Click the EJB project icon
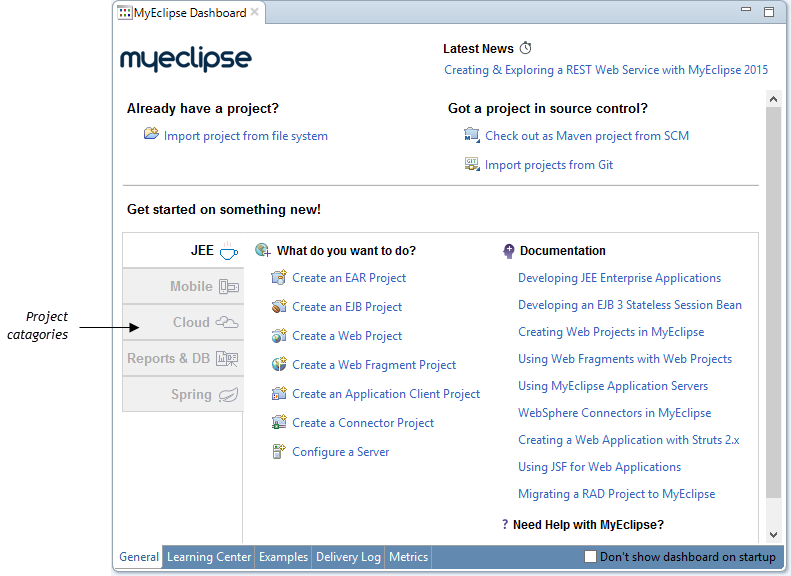 click(x=279, y=307)
